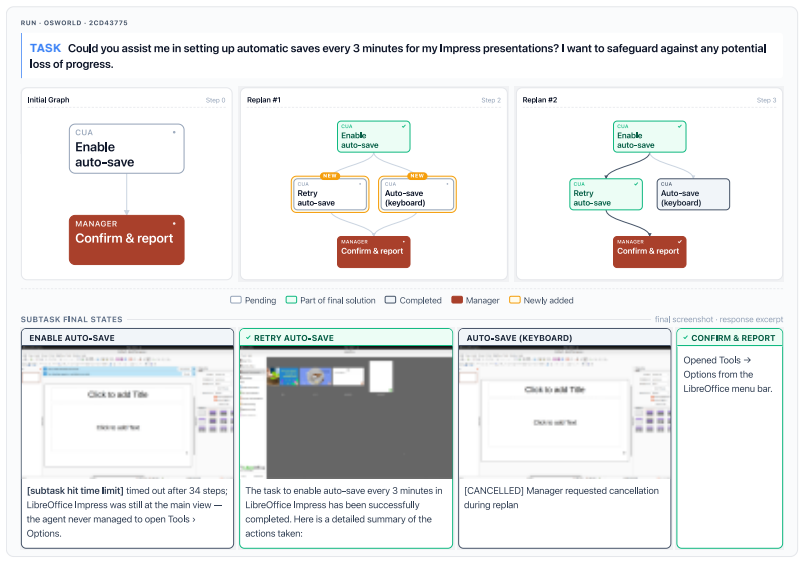The height and width of the screenshot is (563, 804).
Task: Click the 'Newly added' legend label
Action: click(549, 300)
